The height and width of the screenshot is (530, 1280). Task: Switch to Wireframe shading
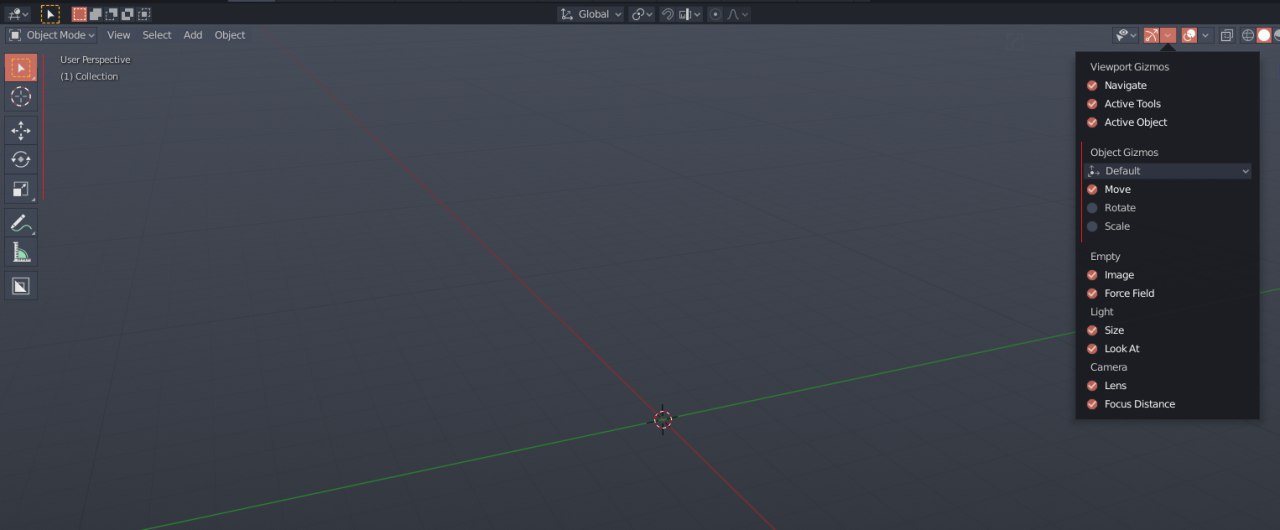click(x=1248, y=35)
